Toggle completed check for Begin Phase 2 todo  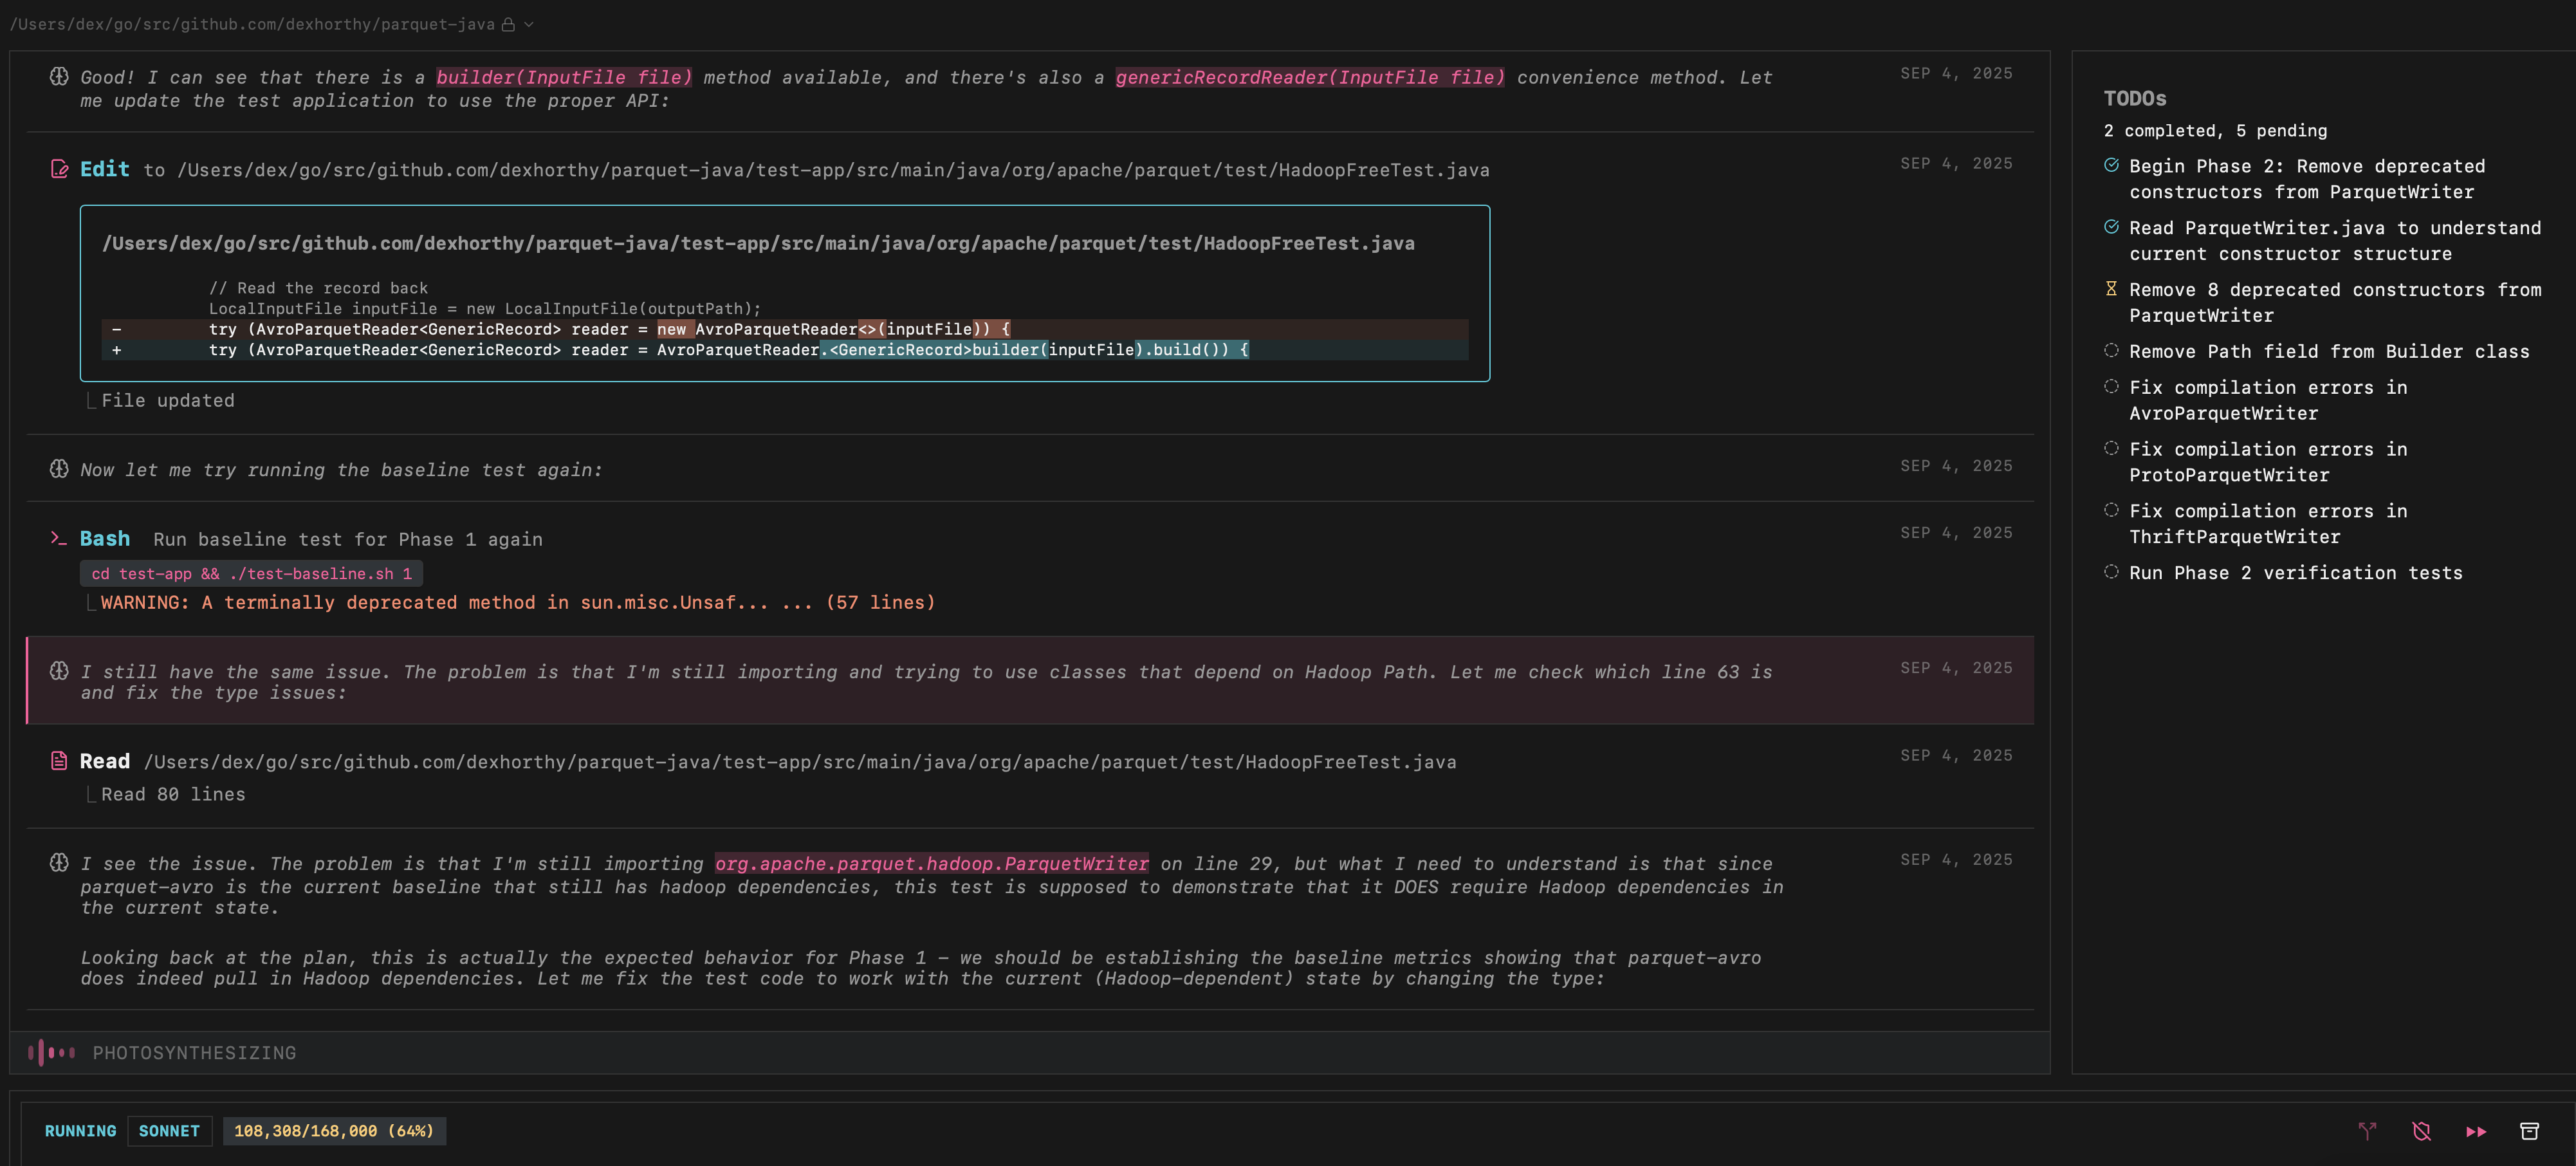(2111, 166)
